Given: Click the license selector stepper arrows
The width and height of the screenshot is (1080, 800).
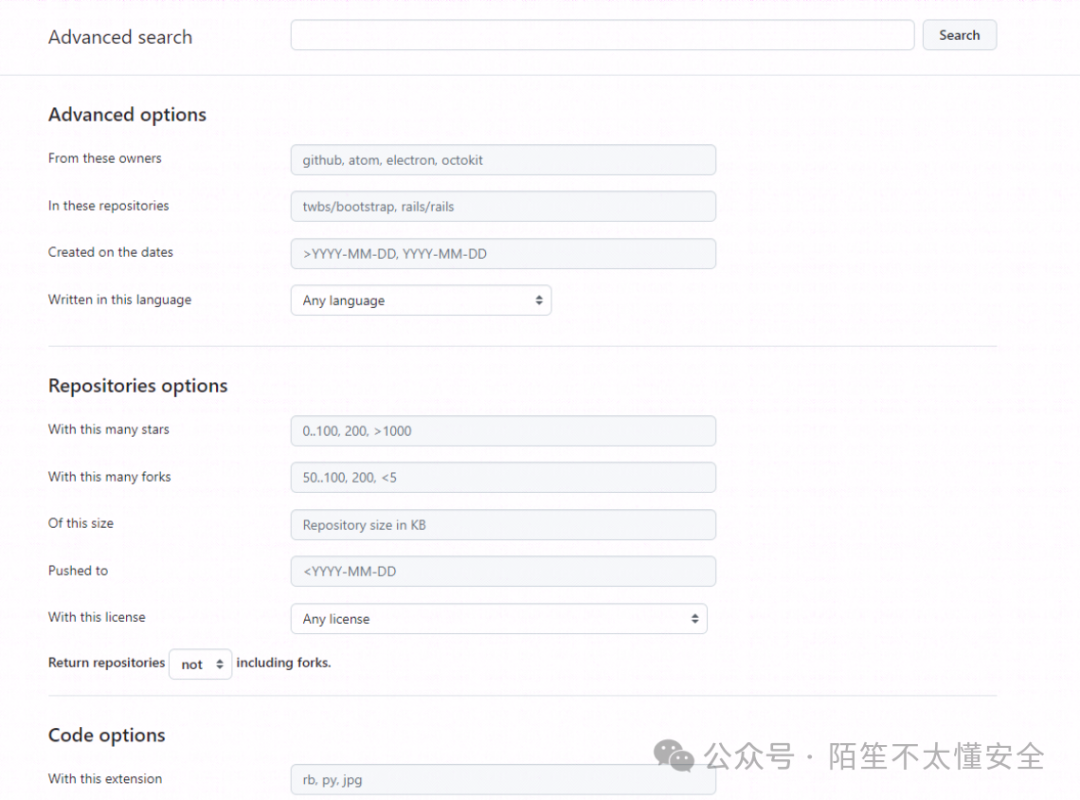Looking at the screenshot, I should click(695, 618).
